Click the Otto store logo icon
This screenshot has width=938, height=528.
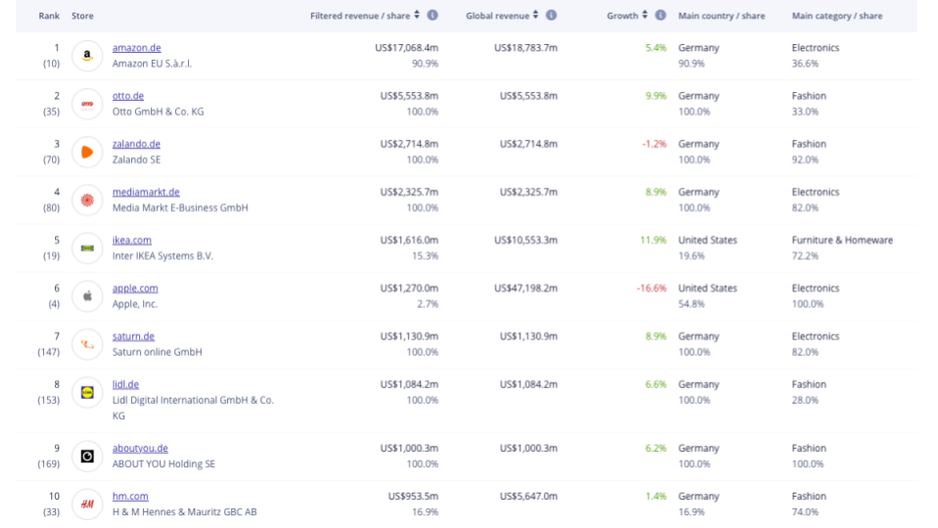click(x=87, y=104)
